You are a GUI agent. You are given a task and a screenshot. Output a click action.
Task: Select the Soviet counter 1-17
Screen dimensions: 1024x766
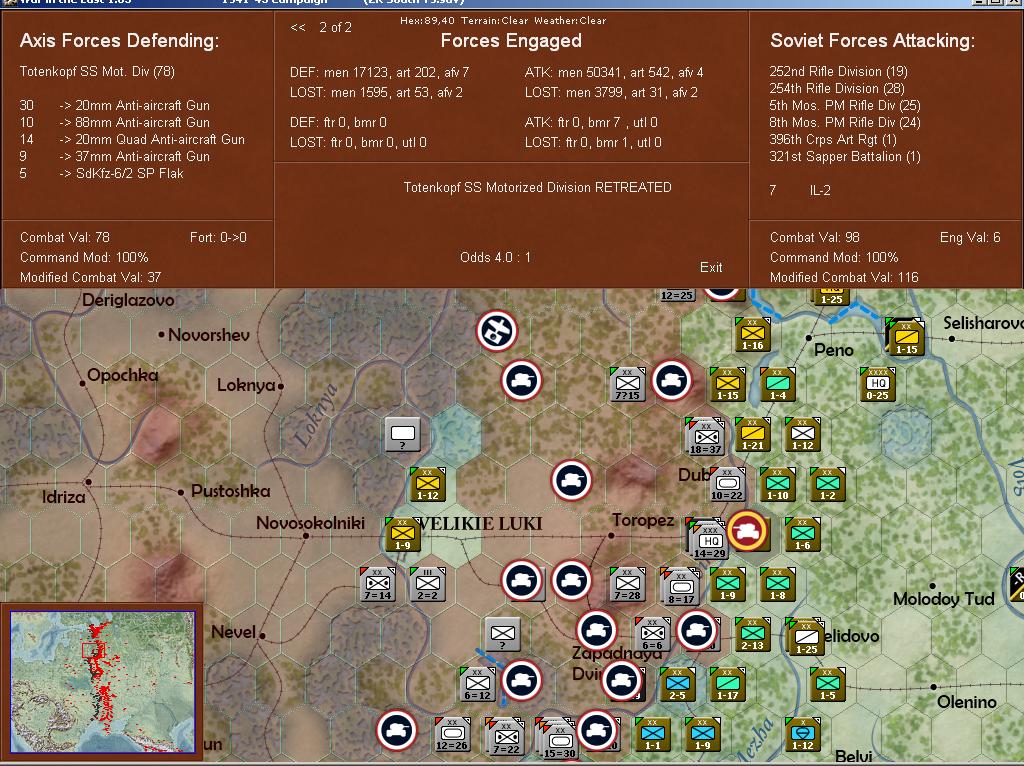(x=728, y=684)
